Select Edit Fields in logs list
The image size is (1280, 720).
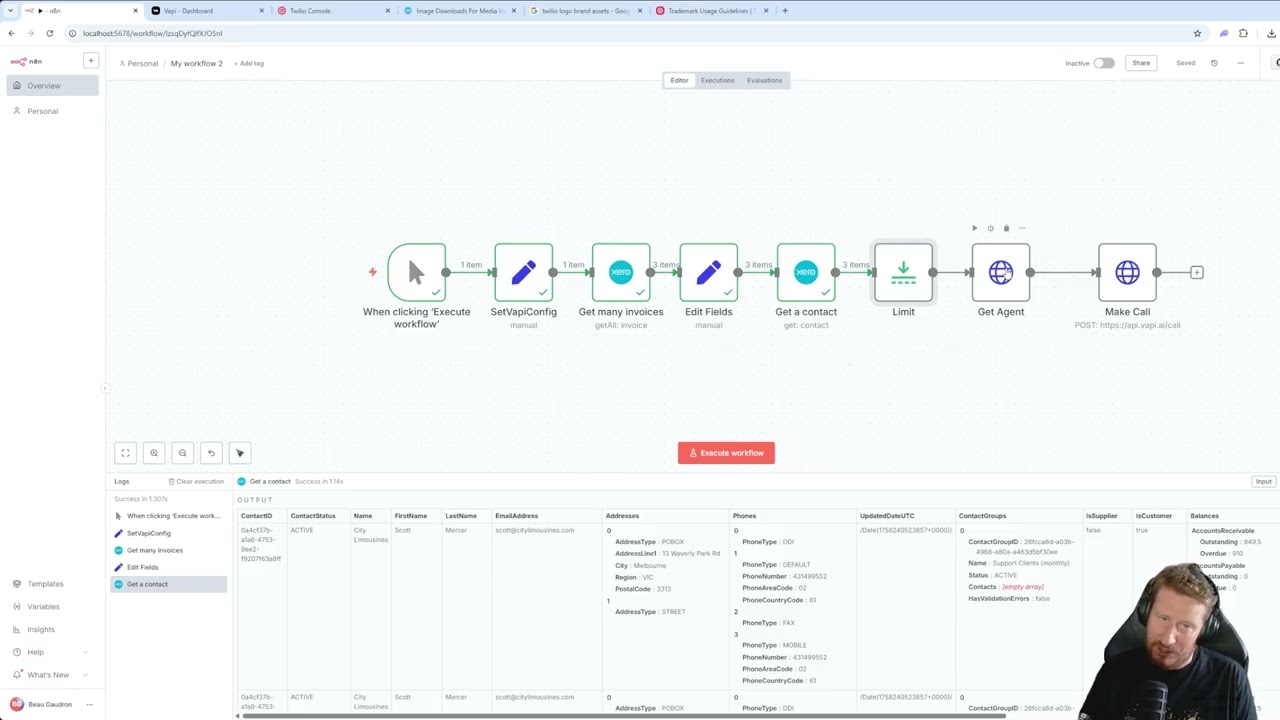pyautogui.click(x=168, y=567)
